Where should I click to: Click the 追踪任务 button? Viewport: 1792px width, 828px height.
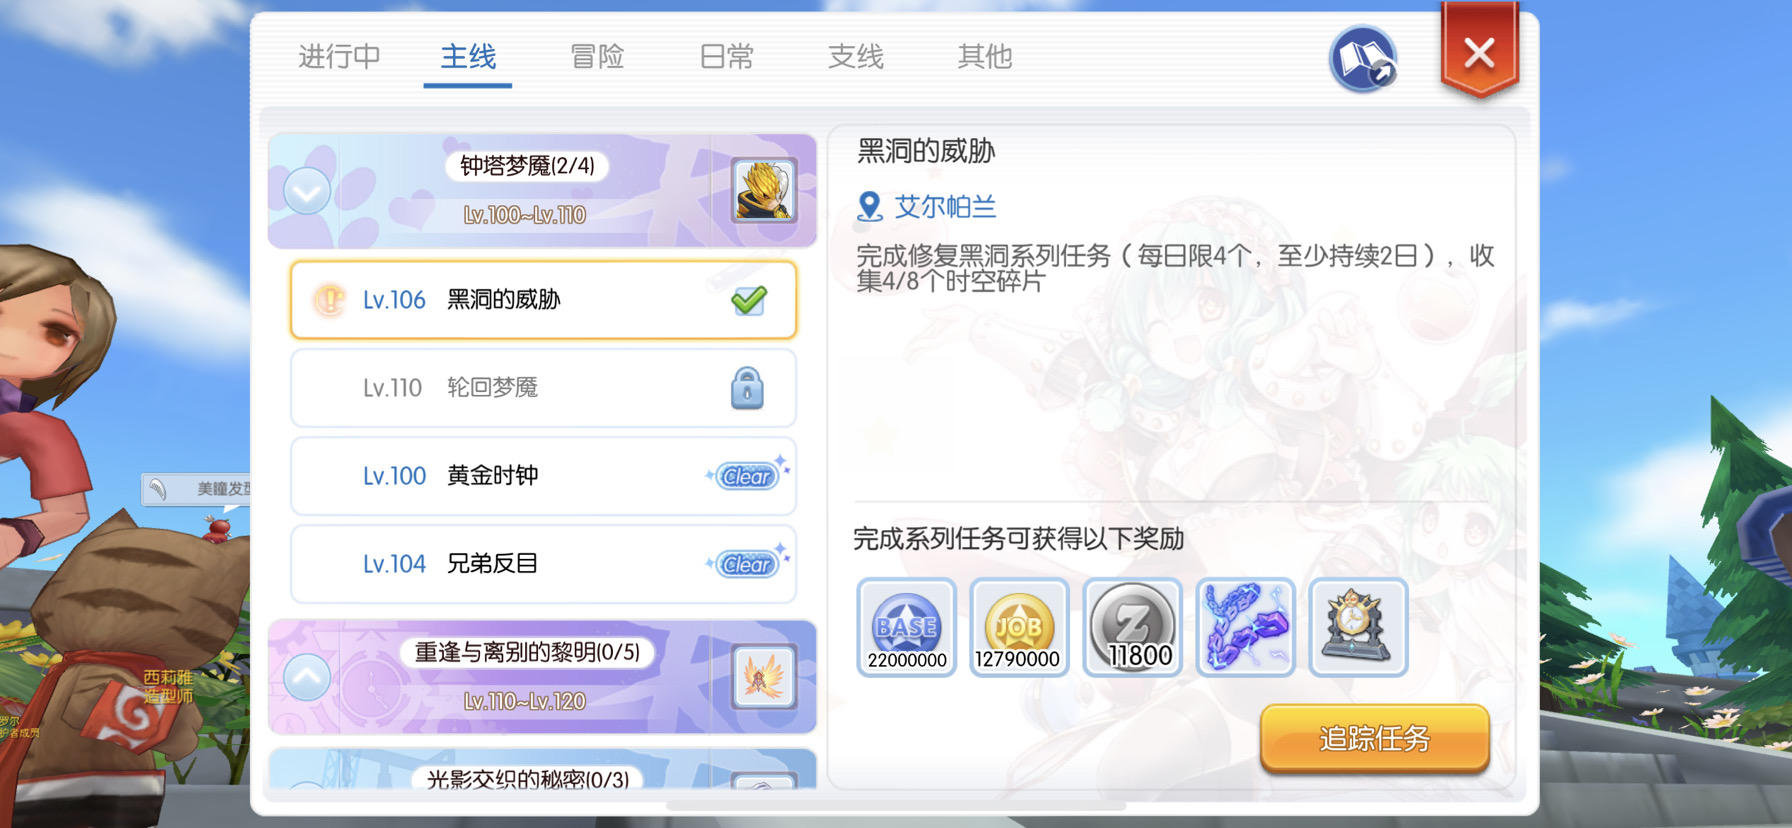(1375, 739)
